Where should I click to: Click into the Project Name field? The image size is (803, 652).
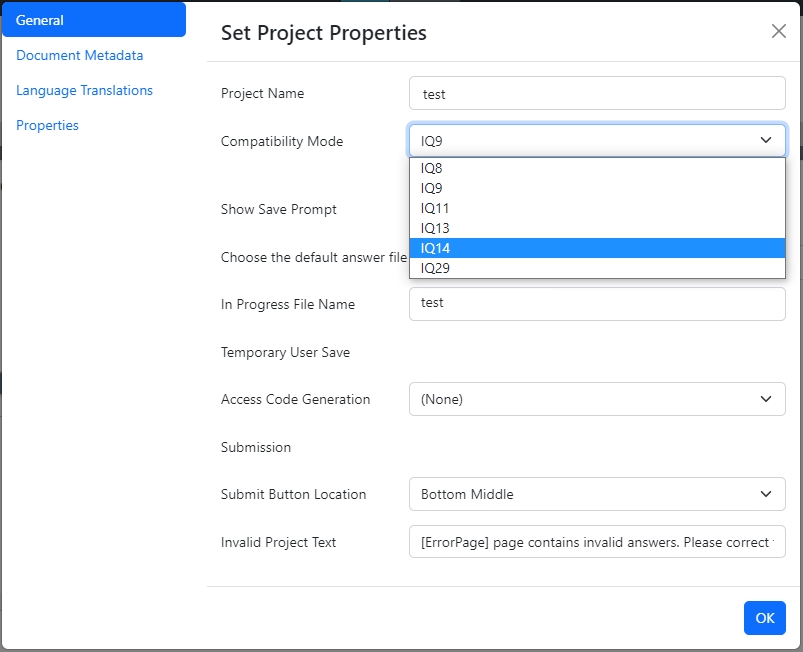point(597,94)
